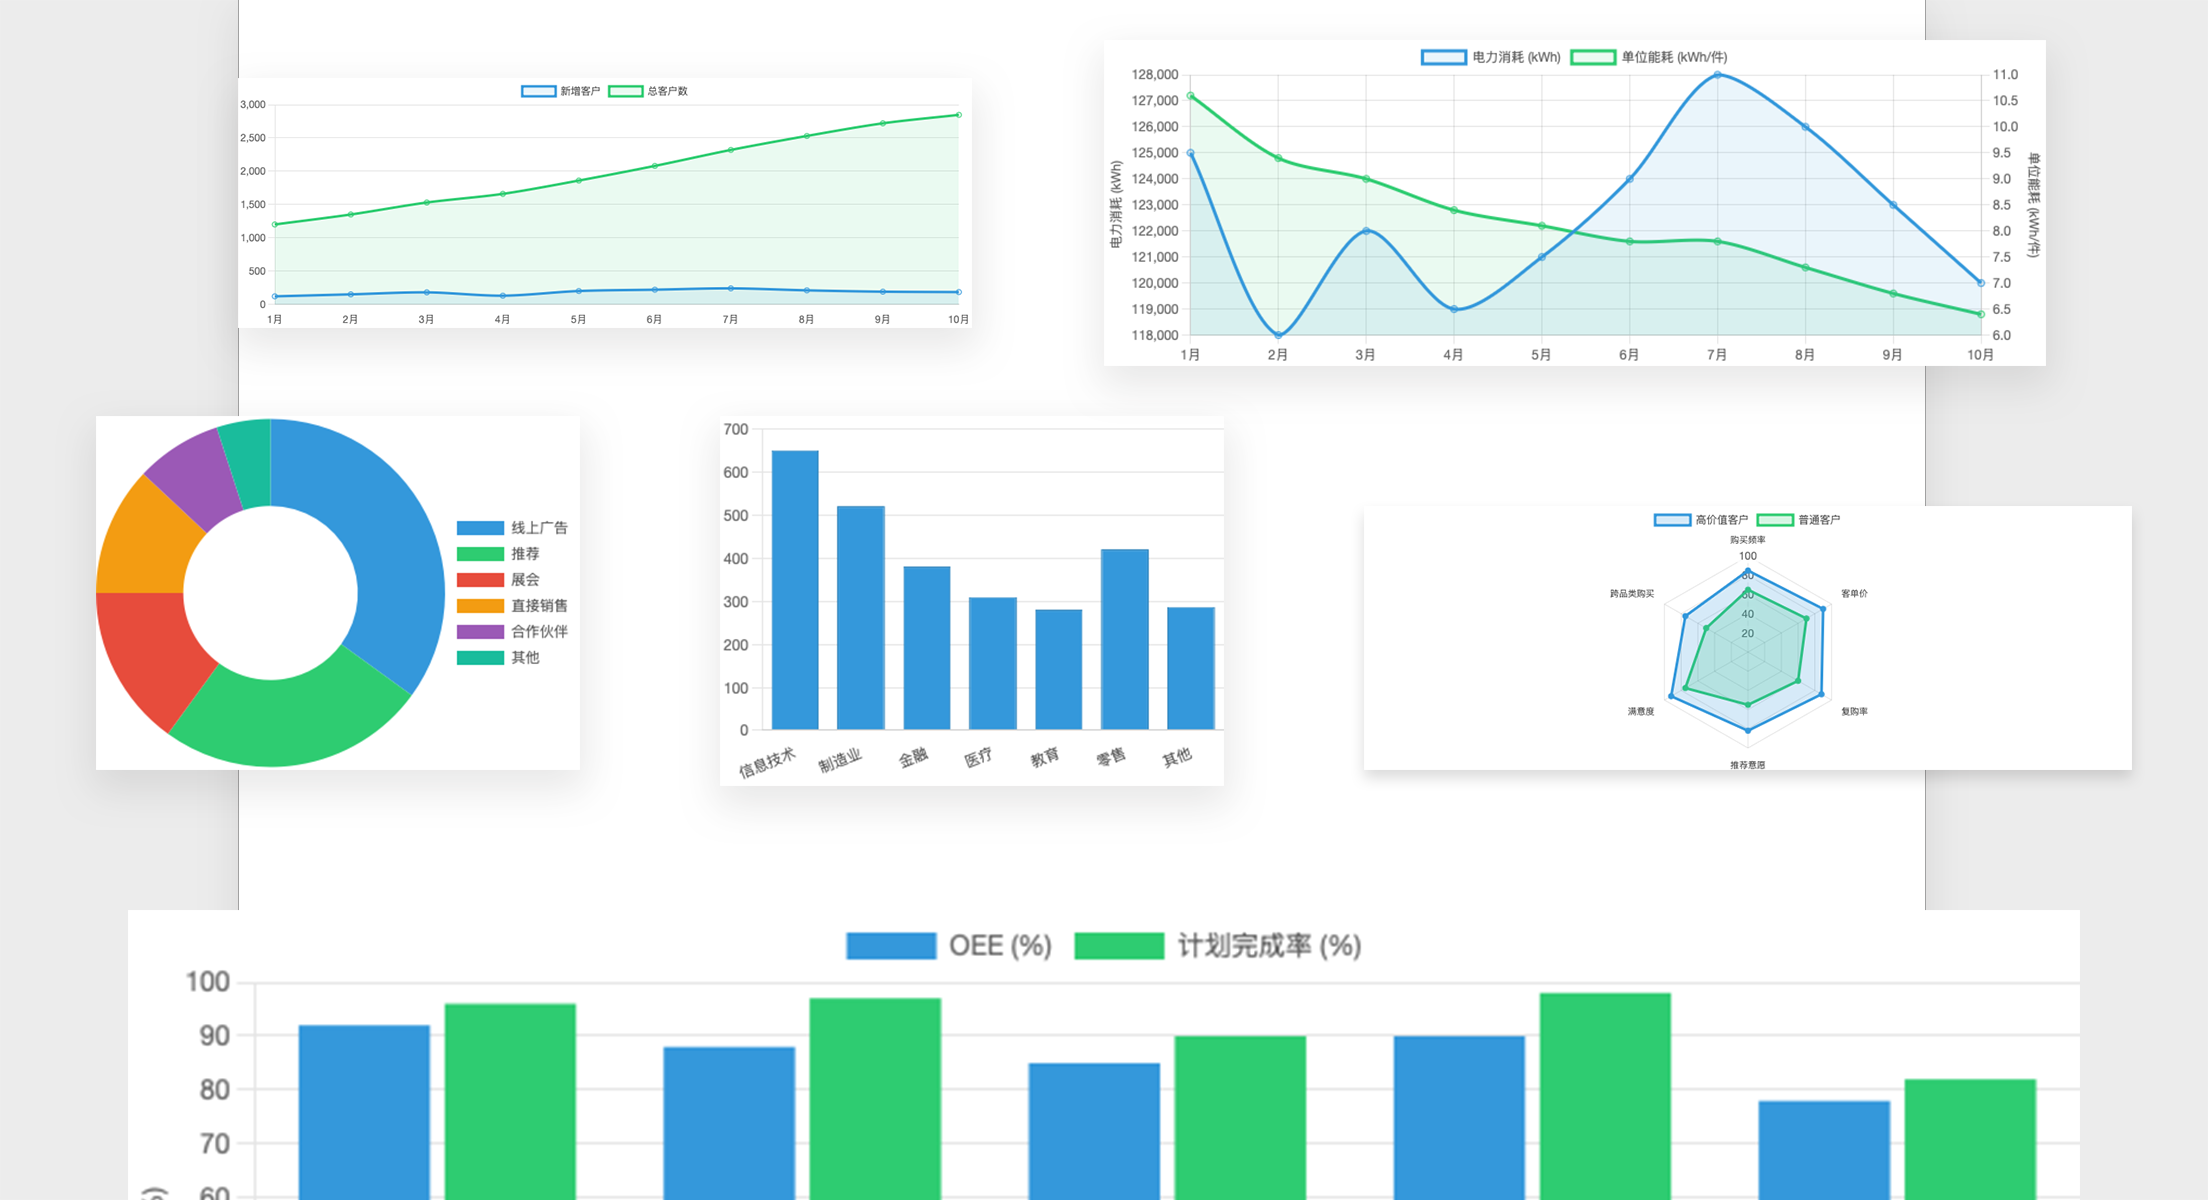Screen dimensions: 2208x1200
Task: Click the 零售 bar in bar chart
Action: (x=1124, y=640)
